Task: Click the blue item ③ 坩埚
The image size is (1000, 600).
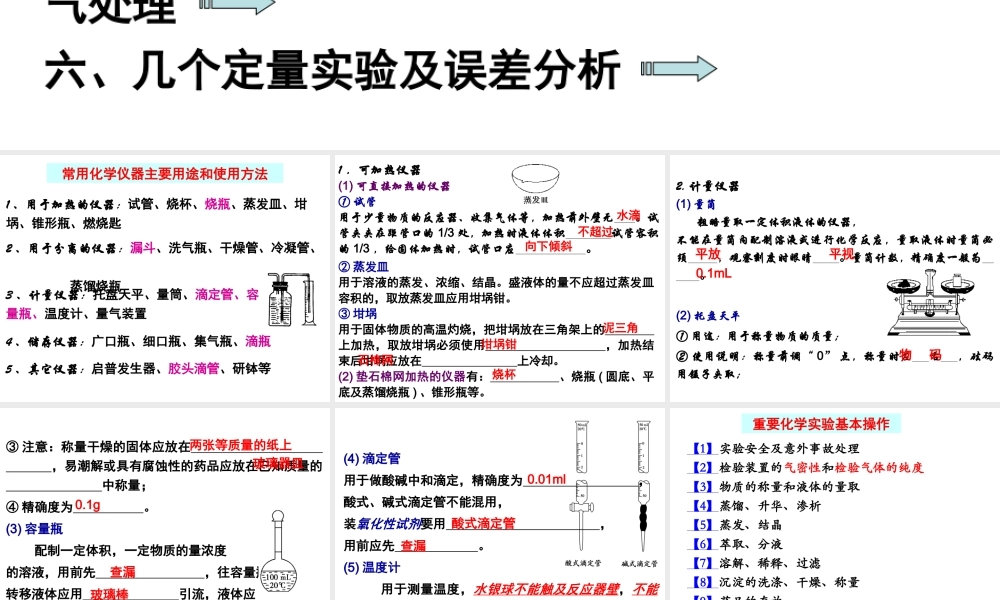Action: pyautogui.click(x=357, y=313)
